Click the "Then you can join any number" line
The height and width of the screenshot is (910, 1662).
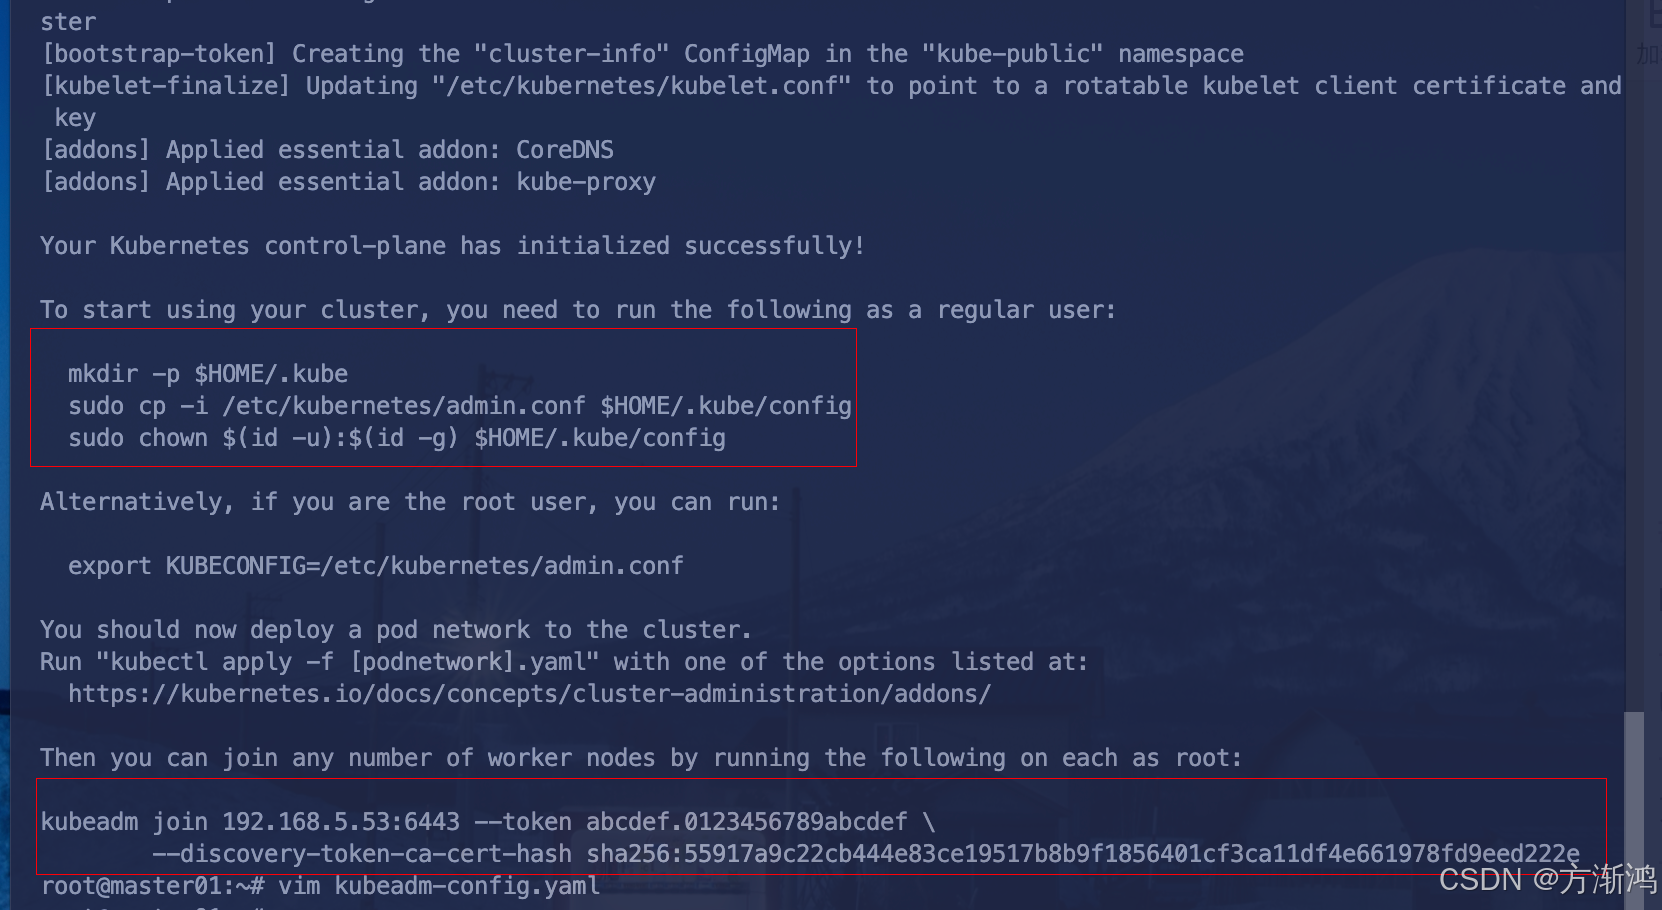[x=641, y=758]
